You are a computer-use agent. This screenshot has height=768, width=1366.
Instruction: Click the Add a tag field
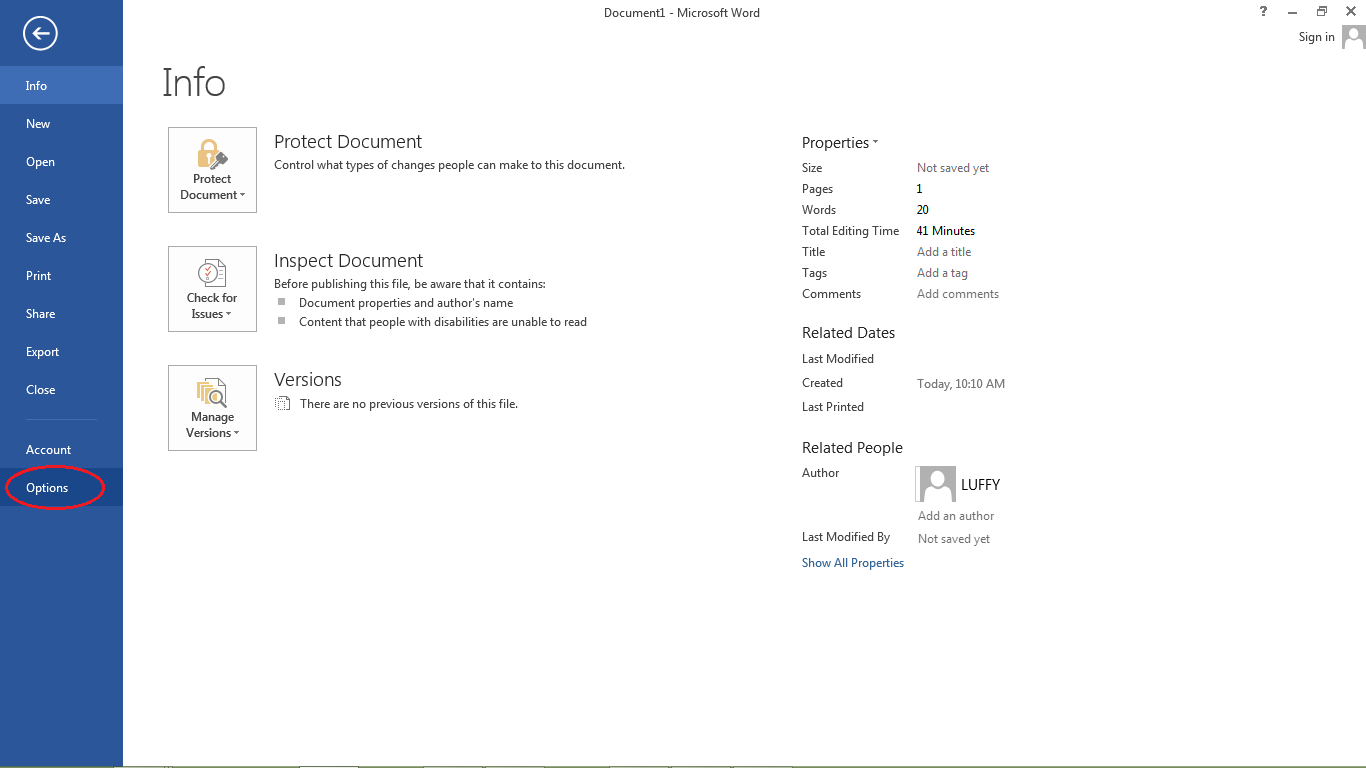tap(942, 273)
